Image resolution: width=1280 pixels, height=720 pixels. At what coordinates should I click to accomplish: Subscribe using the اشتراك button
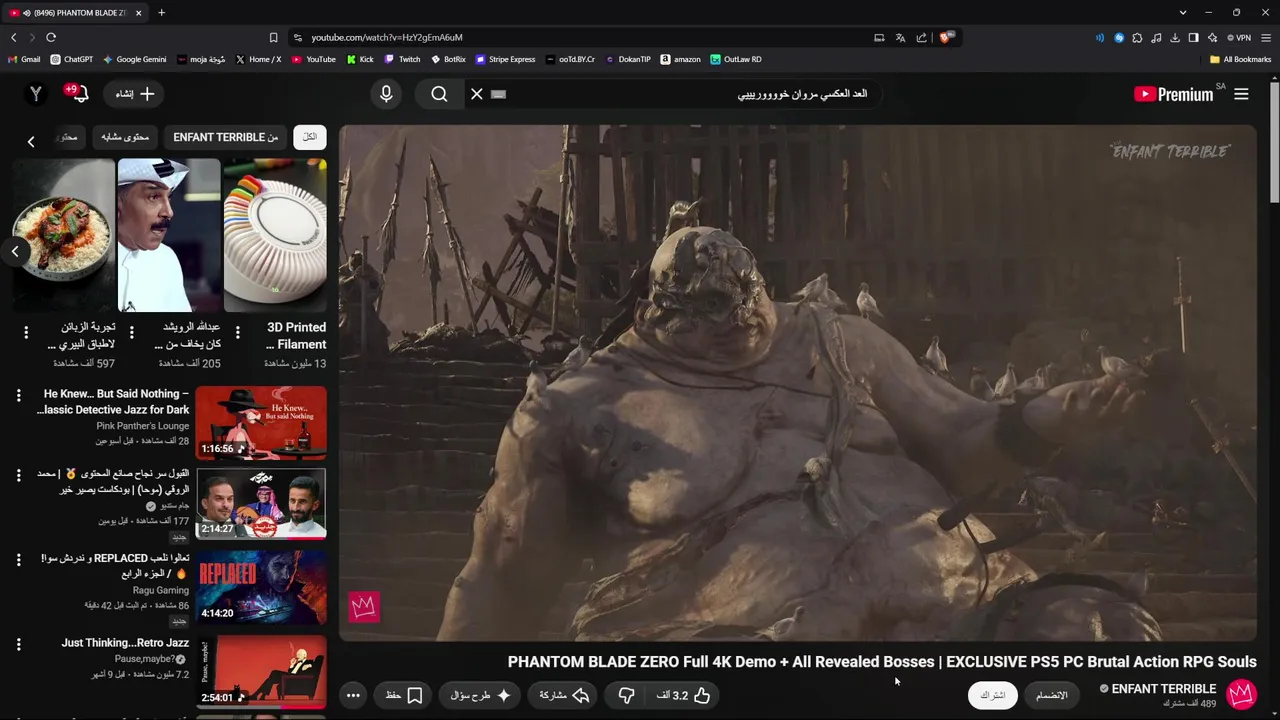click(992, 695)
